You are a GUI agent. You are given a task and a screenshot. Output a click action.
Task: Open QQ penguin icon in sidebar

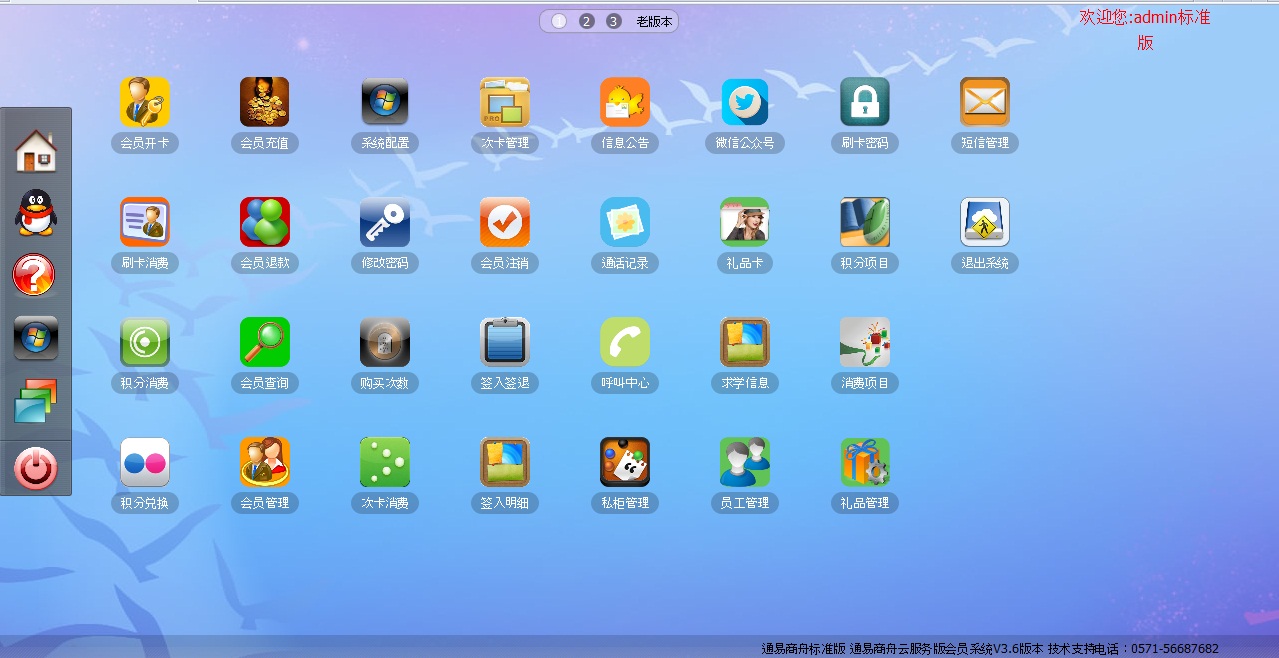click(x=36, y=213)
